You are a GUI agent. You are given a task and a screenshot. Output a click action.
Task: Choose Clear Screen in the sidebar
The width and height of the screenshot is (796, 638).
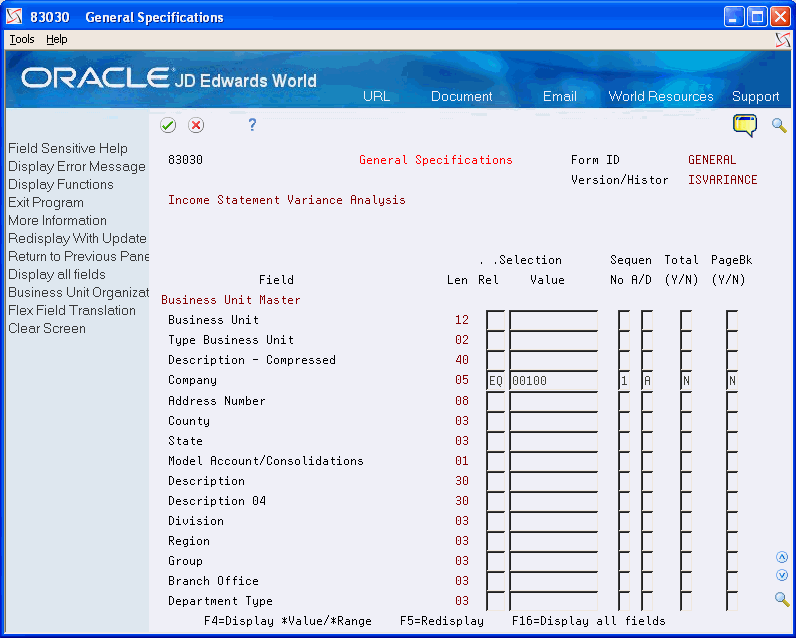(x=47, y=328)
